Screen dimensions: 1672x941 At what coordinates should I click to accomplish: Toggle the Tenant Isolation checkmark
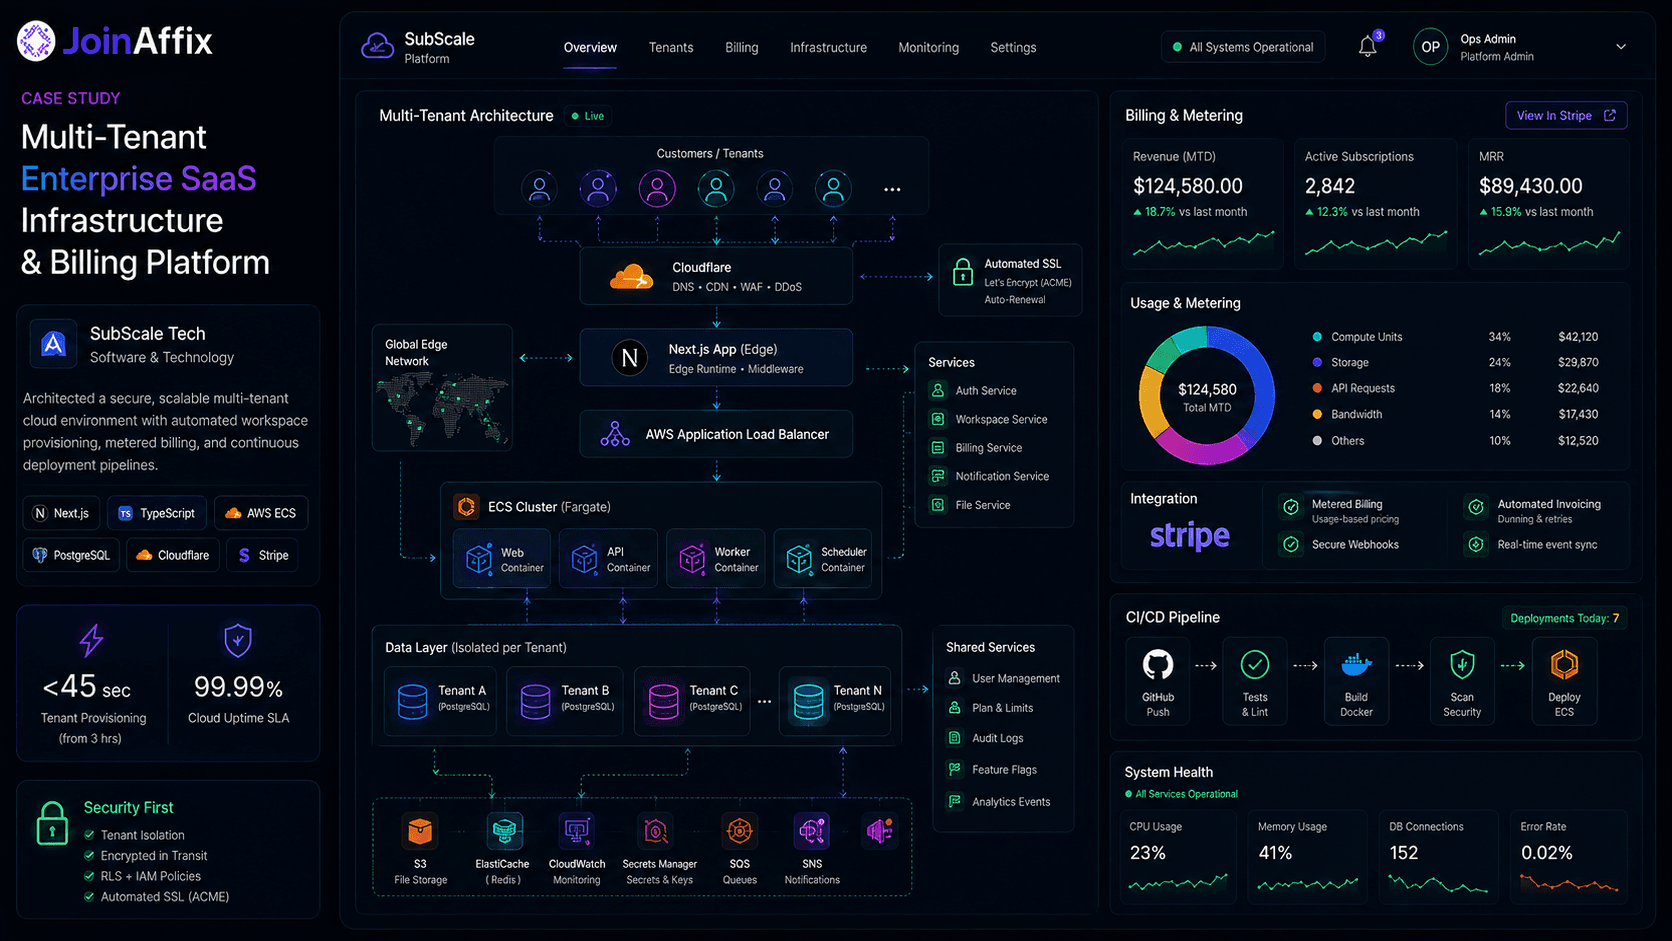(x=89, y=835)
